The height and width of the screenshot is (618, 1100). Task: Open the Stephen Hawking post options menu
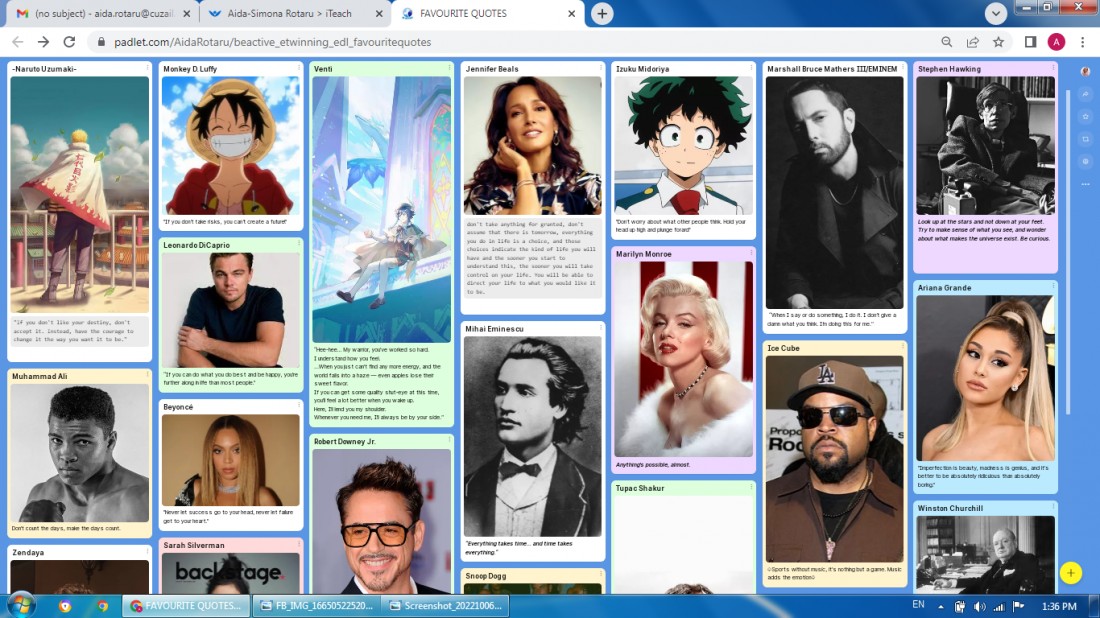click(1053, 68)
